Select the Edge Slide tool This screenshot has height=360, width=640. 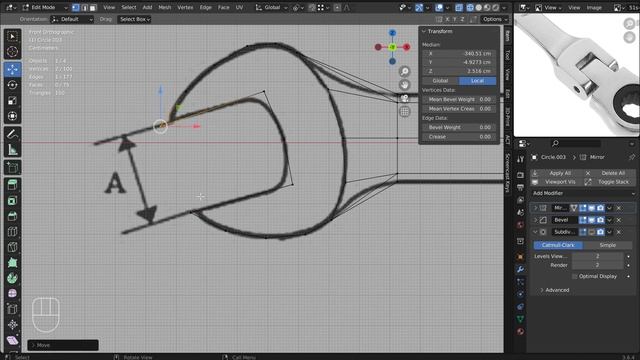pyautogui.click(x=12, y=309)
